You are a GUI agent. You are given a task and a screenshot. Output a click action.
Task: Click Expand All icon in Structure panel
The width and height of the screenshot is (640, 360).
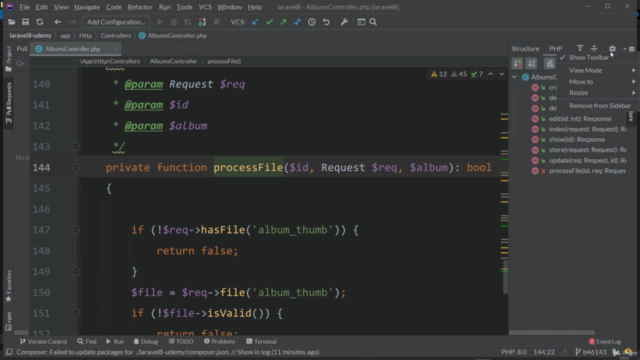click(x=580, y=49)
